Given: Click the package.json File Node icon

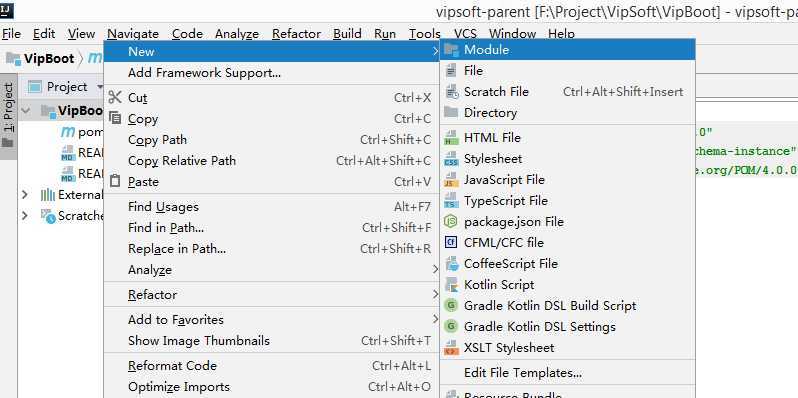Looking at the screenshot, I should [x=451, y=221].
